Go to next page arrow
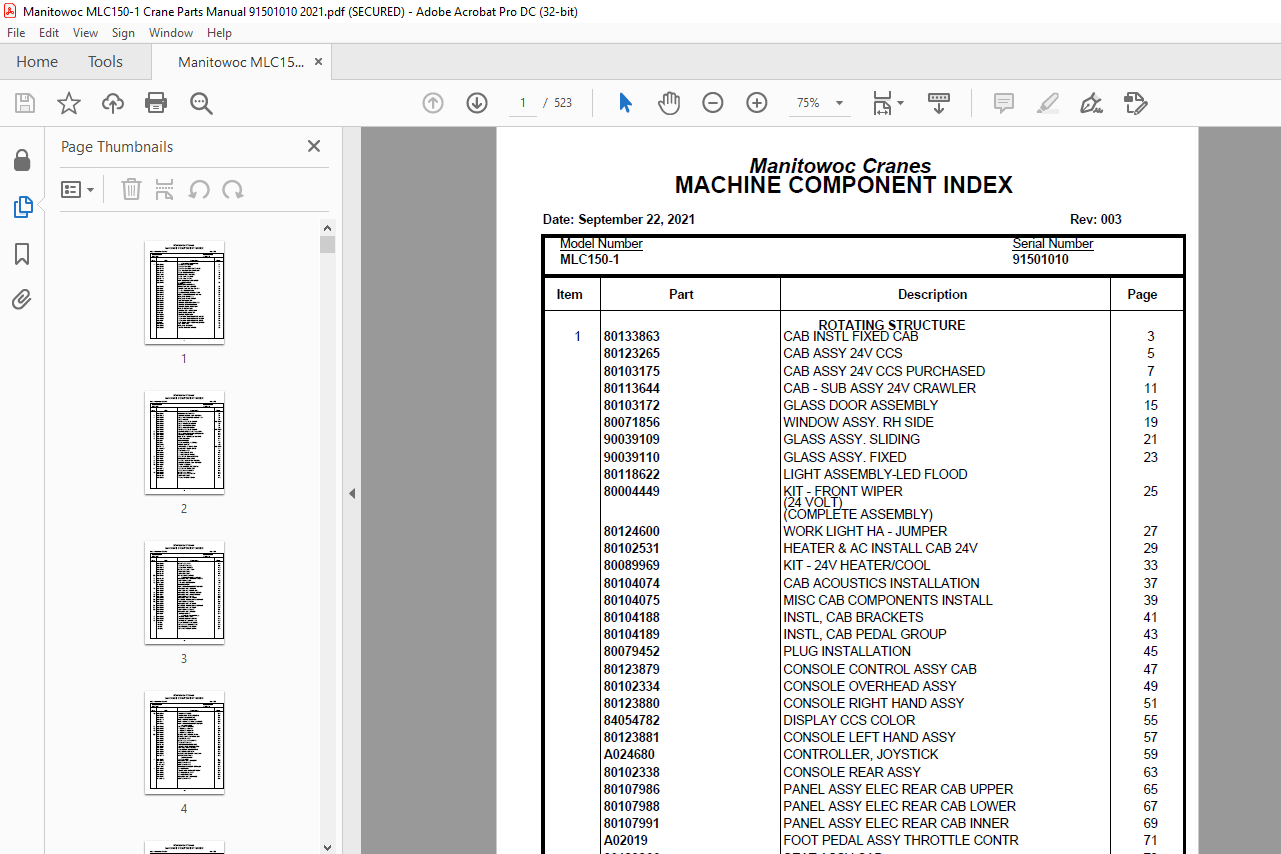Screen dimensions: 1281x854 [477, 103]
